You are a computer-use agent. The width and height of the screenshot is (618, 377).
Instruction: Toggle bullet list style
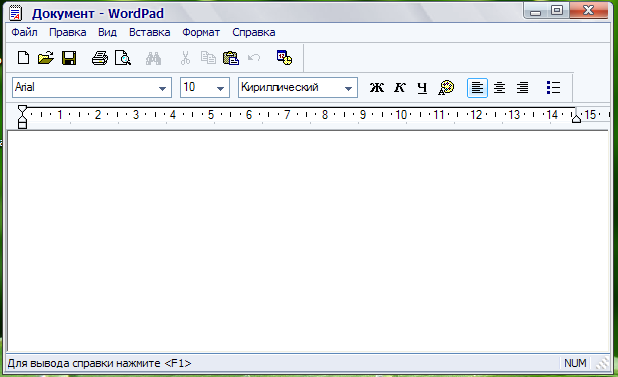pos(553,87)
